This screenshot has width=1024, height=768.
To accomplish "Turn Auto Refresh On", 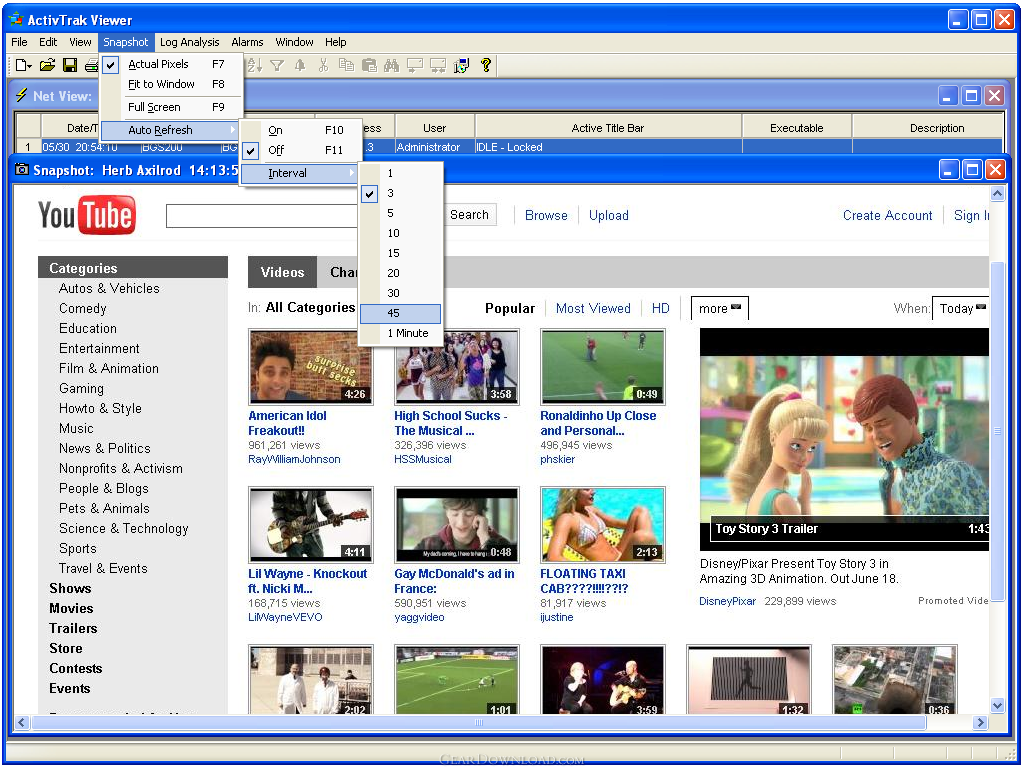I will (x=301, y=130).
